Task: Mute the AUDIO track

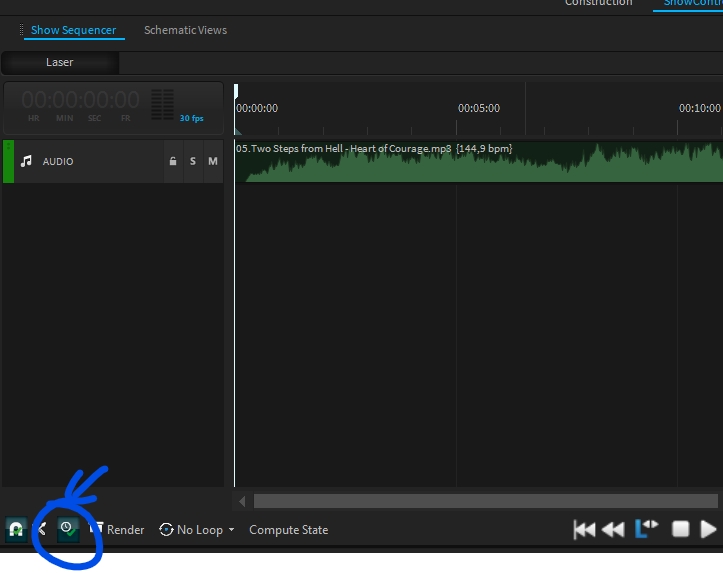Action: [x=213, y=161]
